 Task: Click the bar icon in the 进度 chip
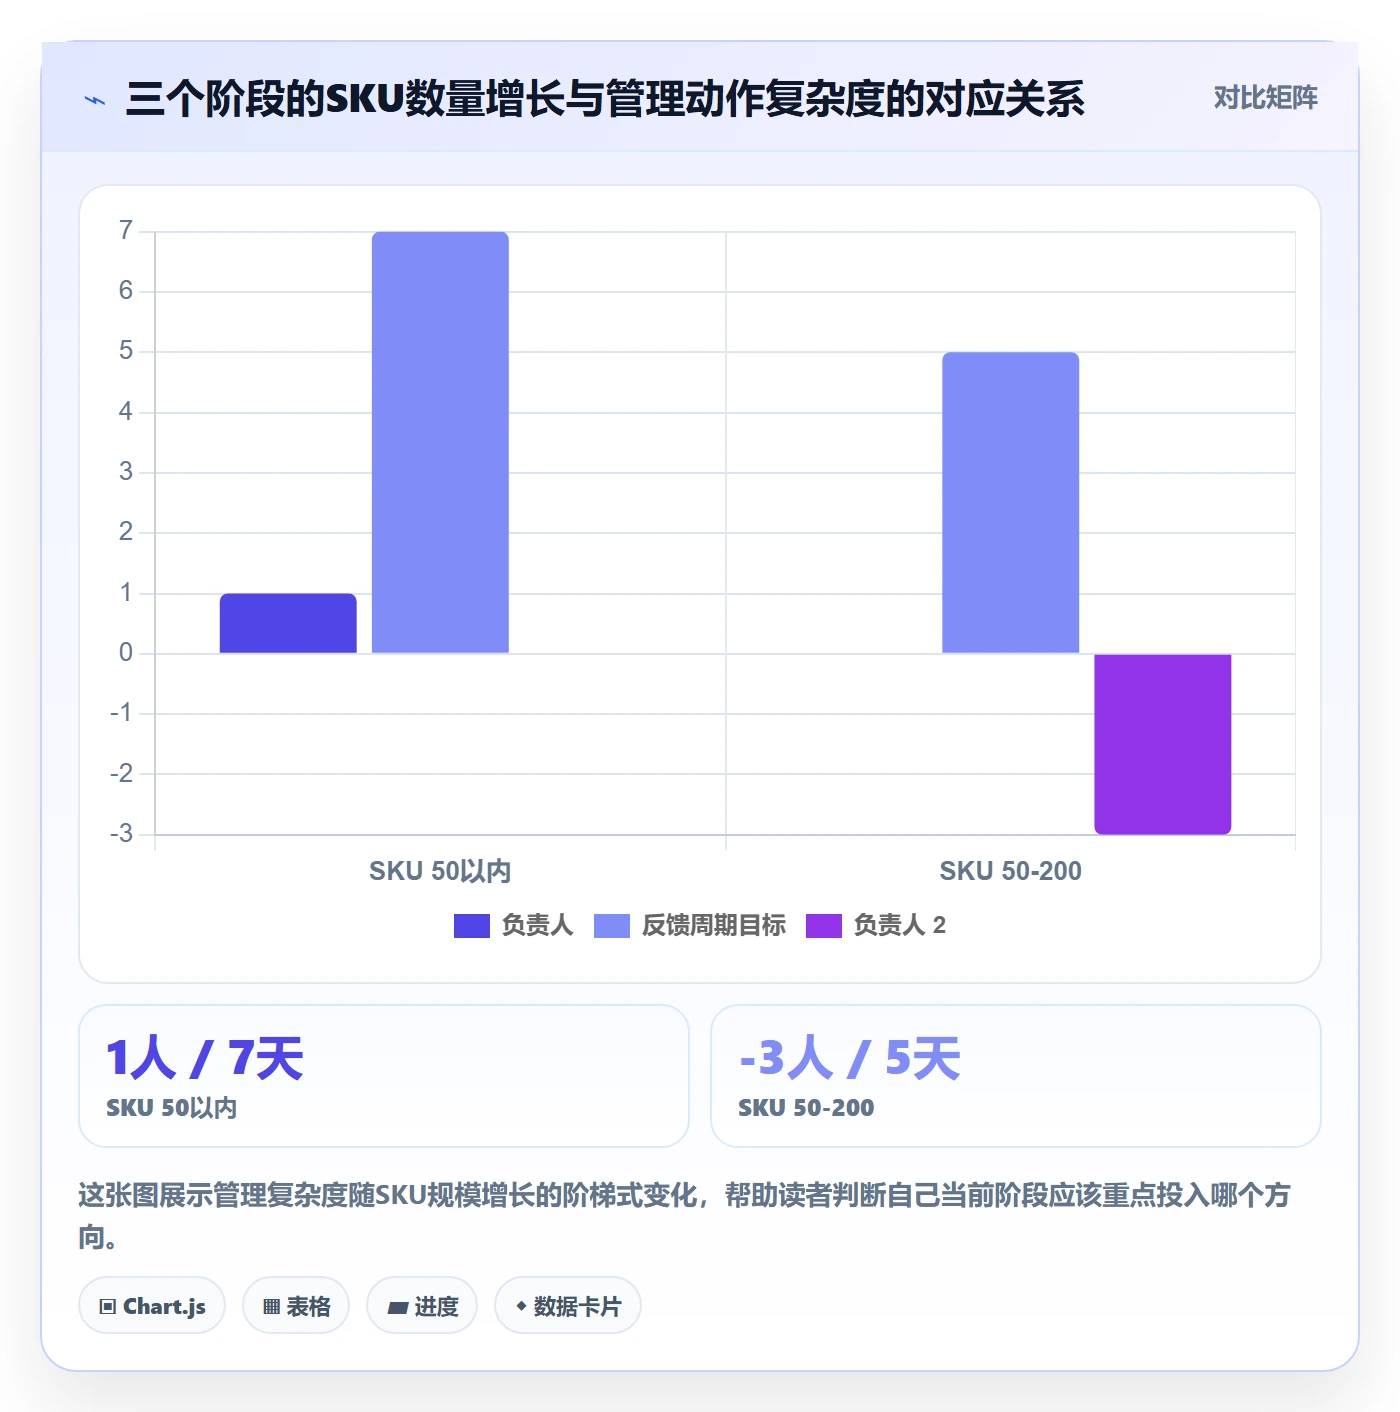pyautogui.click(x=398, y=1308)
